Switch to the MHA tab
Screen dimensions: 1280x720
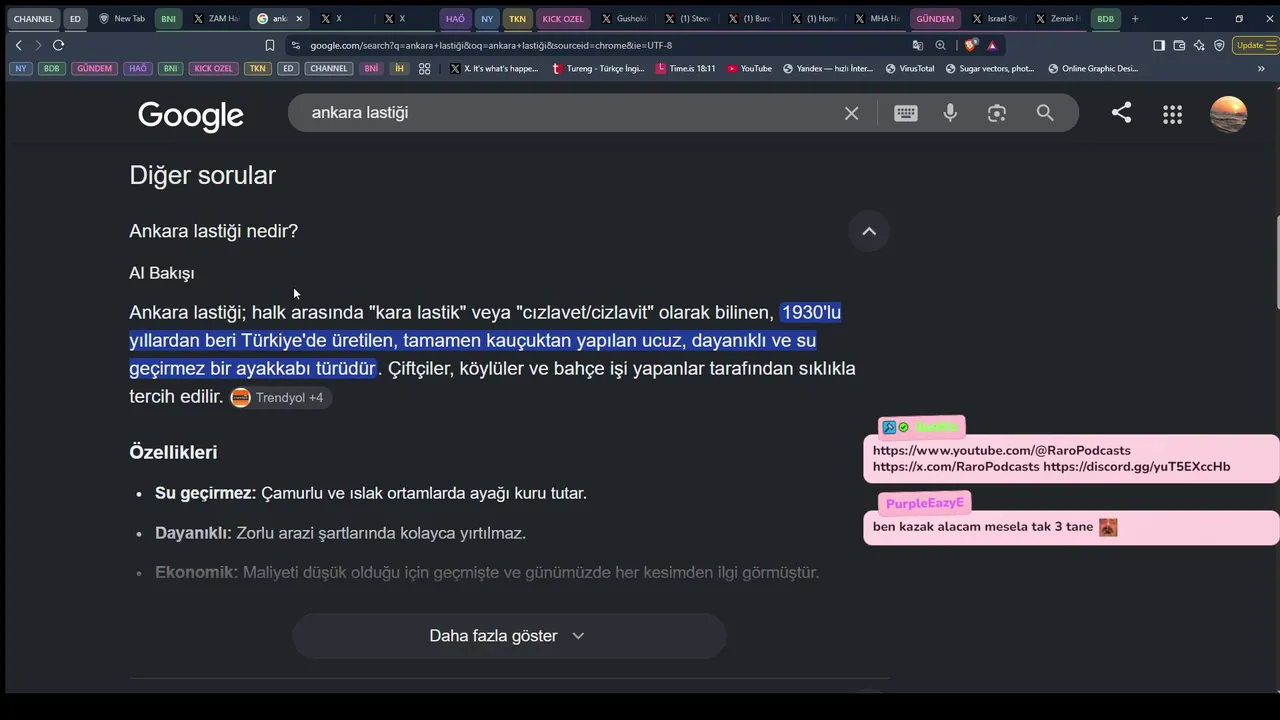[x=878, y=18]
